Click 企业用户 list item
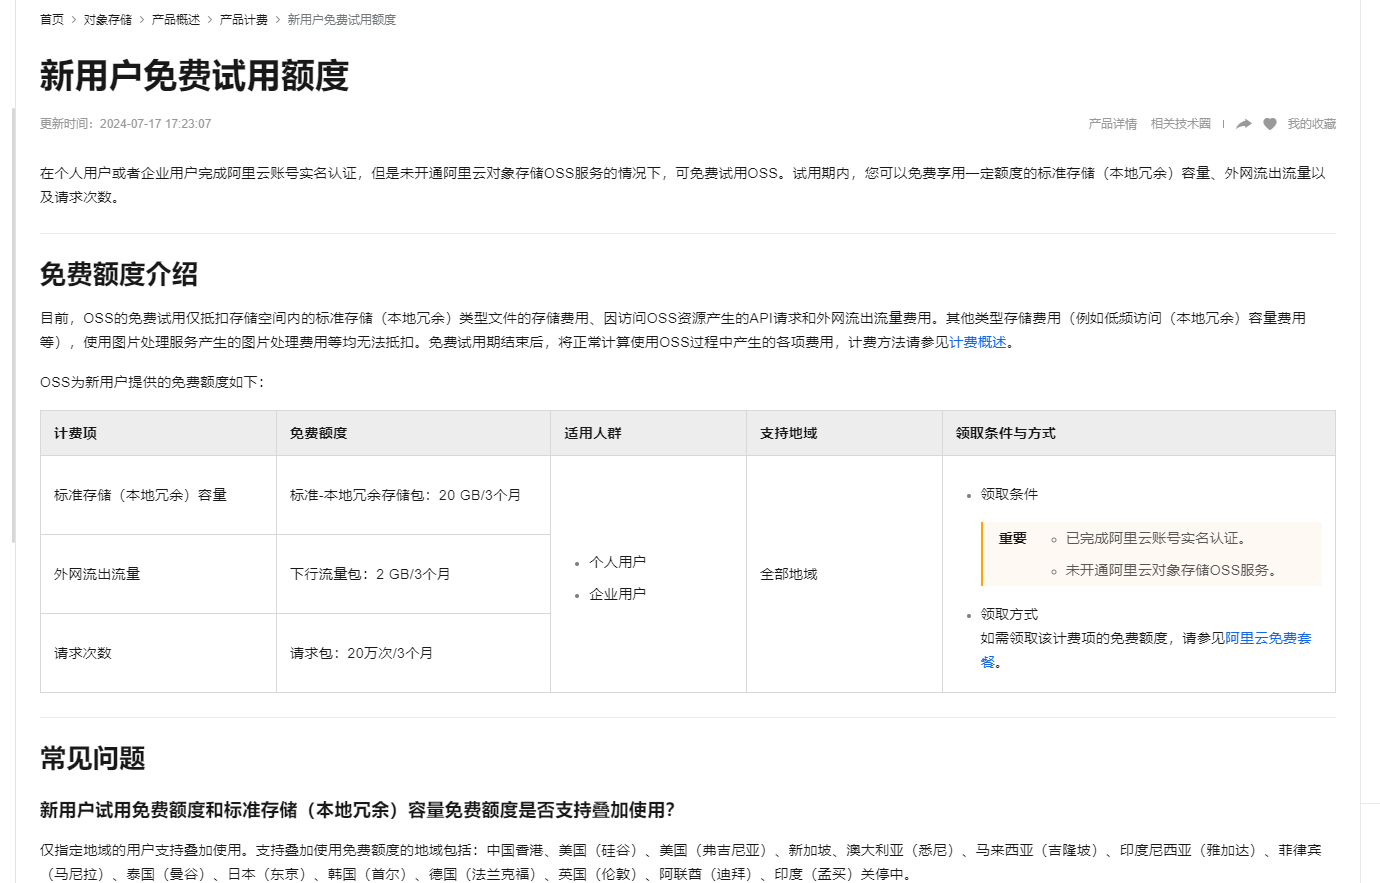The height and width of the screenshot is (883, 1380). [617, 594]
